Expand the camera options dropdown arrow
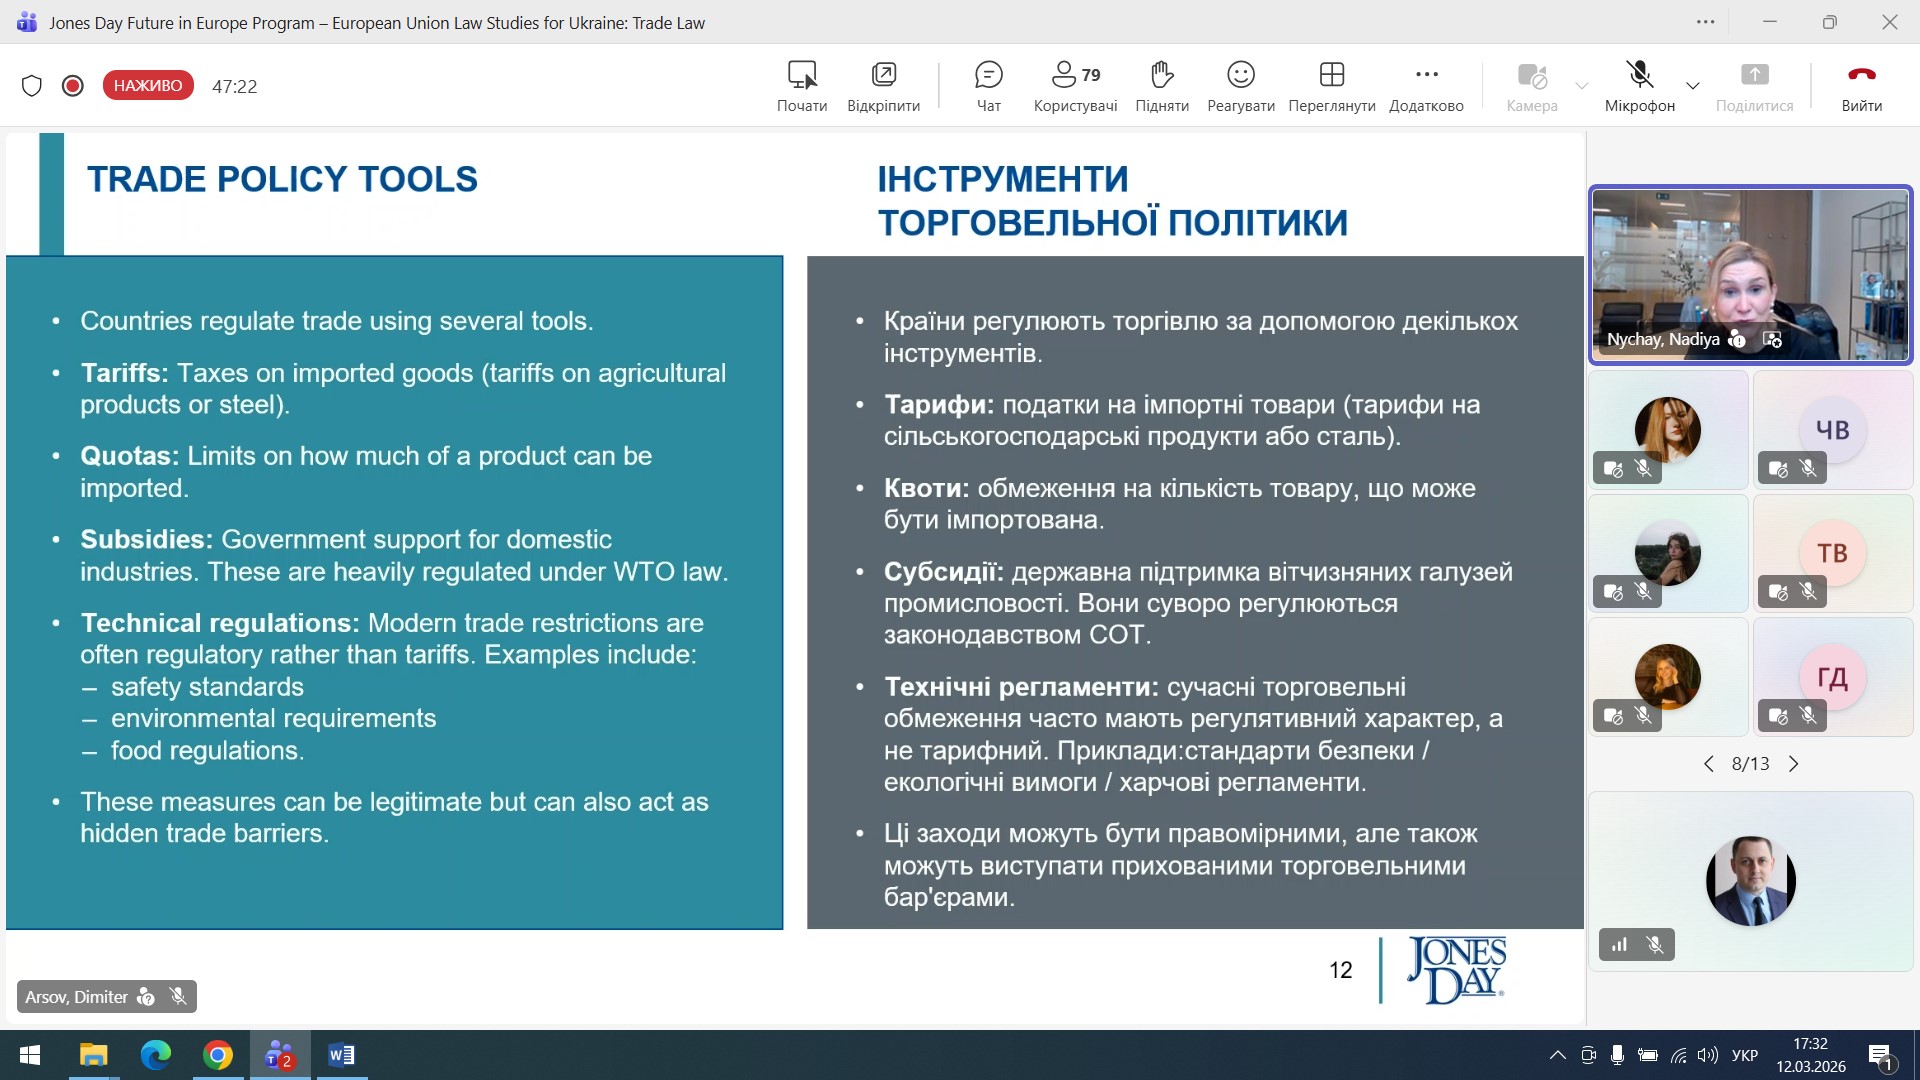The image size is (1920, 1080). (x=1581, y=86)
